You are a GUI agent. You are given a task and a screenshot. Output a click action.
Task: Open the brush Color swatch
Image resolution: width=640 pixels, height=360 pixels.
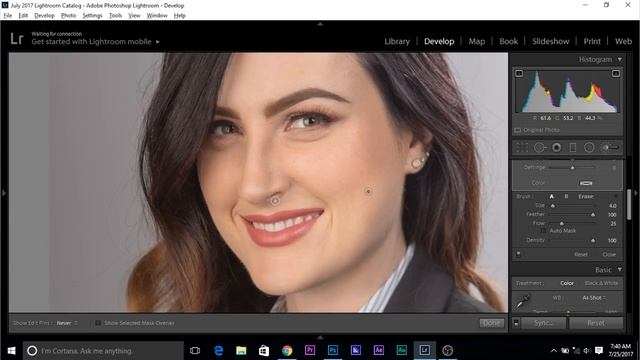click(x=586, y=183)
